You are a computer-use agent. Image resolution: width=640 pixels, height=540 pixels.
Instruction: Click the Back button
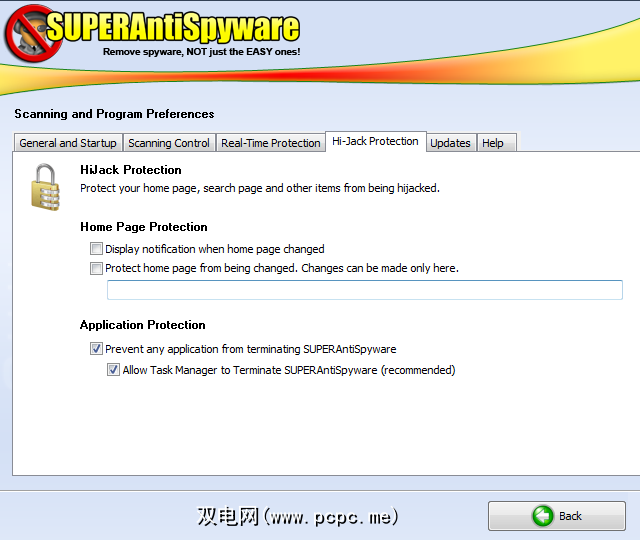click(x=557, y=516)
